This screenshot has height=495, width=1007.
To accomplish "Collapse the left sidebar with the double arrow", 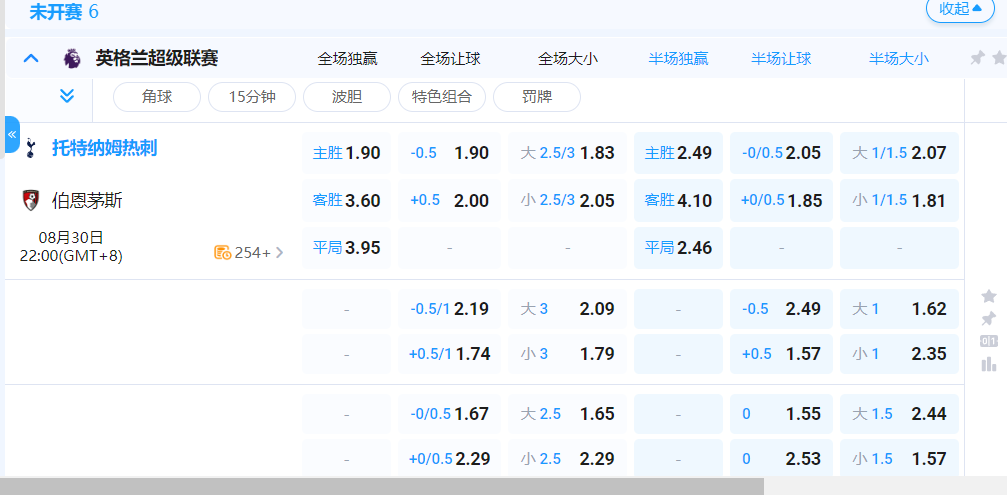I will pos(12,134).
